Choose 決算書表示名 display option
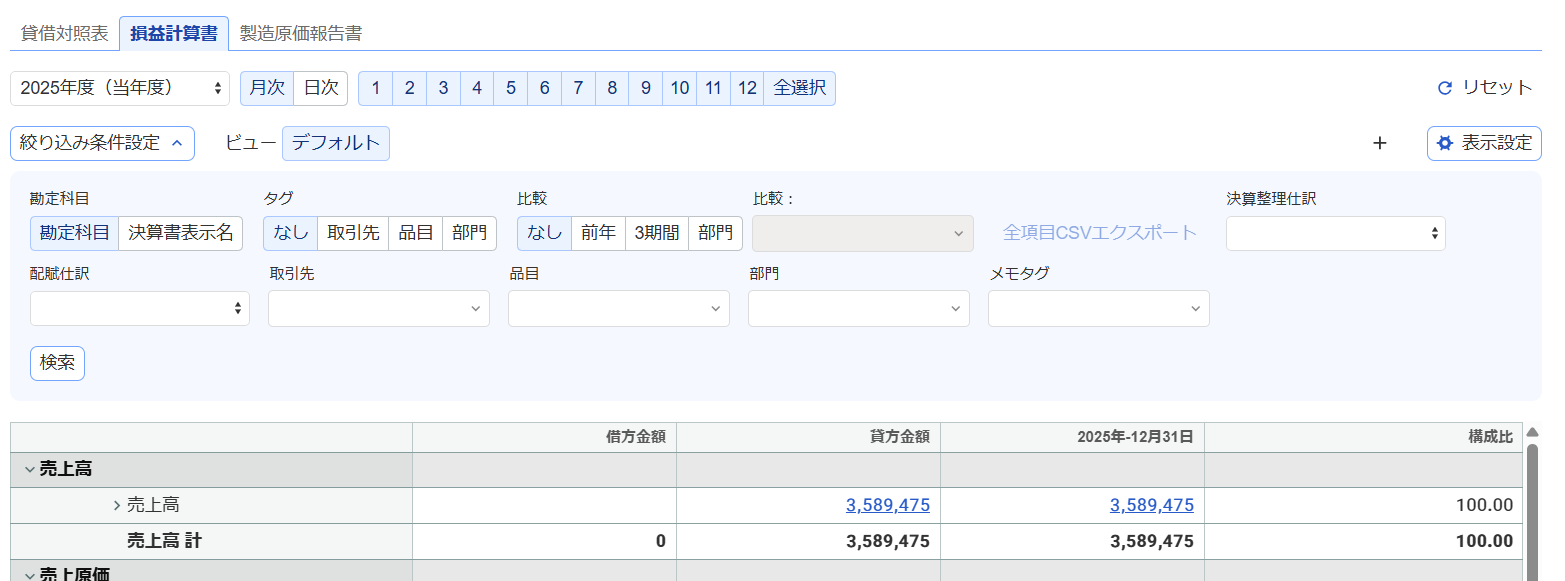The width and height of the screenshot is (1565, 581). click(x=181, y=233)
